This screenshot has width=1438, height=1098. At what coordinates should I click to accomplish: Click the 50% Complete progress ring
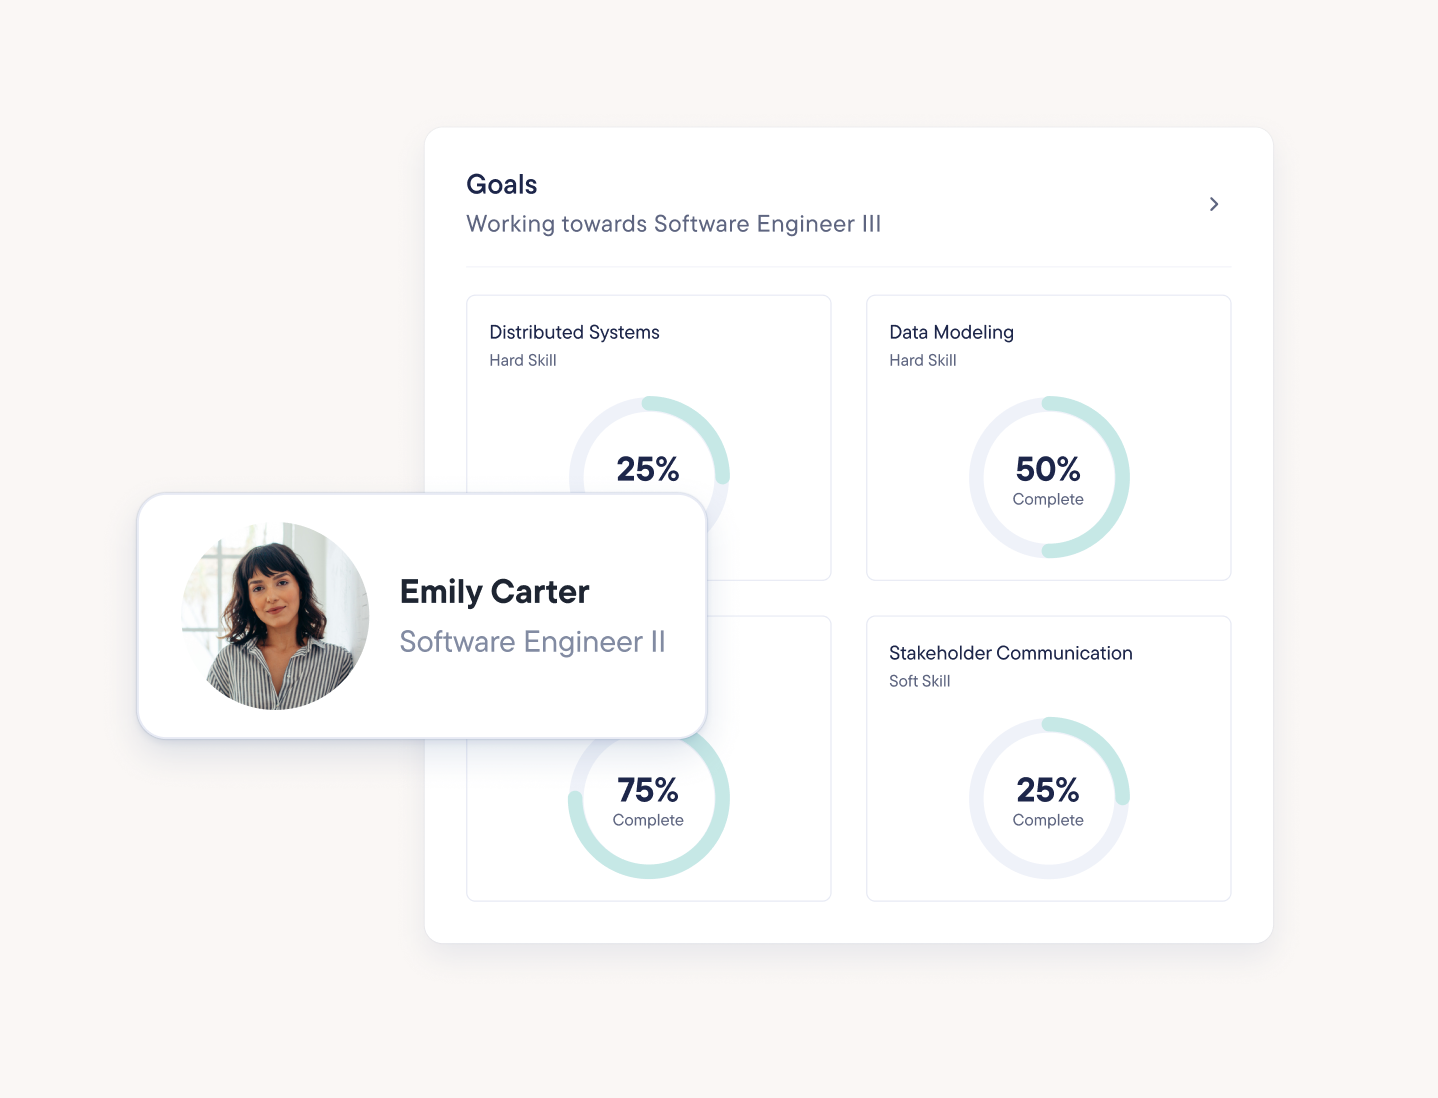point(1048,477)
